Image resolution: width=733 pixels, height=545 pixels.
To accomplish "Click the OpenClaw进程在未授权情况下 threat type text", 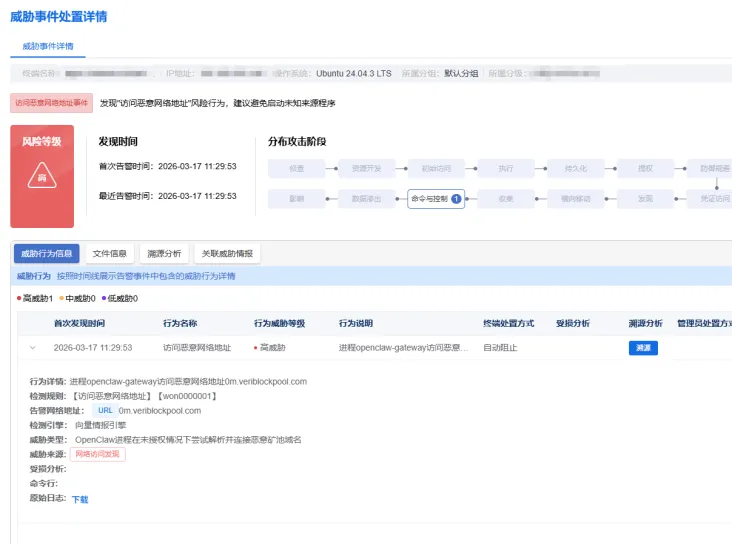I will [188, 439].
